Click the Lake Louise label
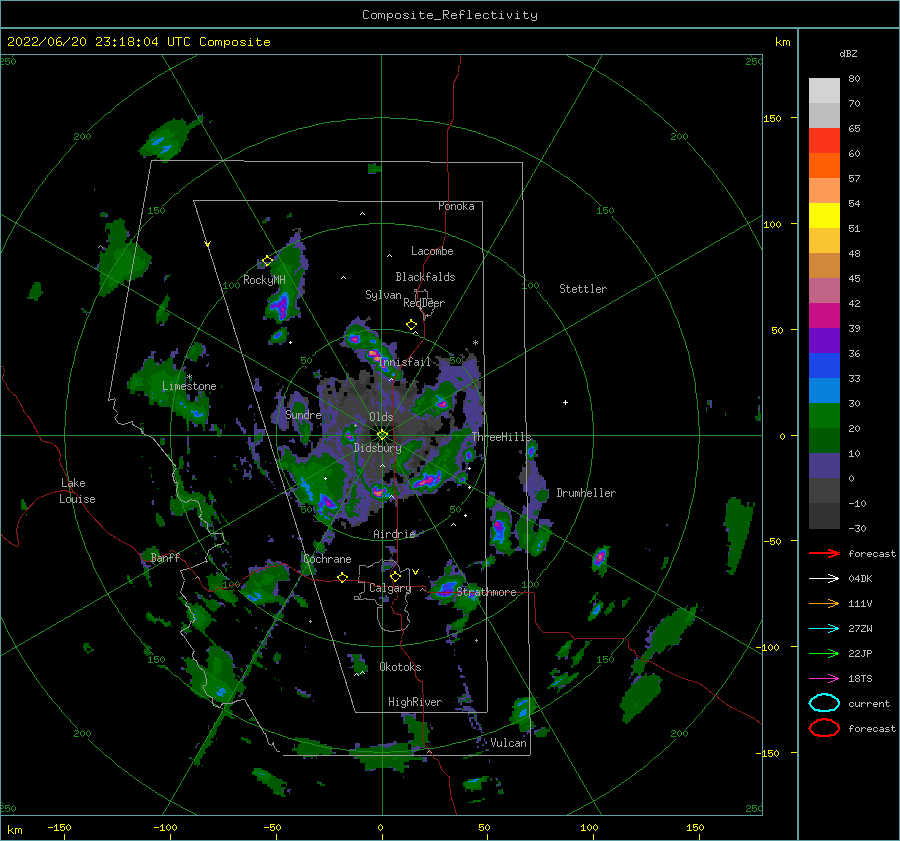 pos(77,491)
